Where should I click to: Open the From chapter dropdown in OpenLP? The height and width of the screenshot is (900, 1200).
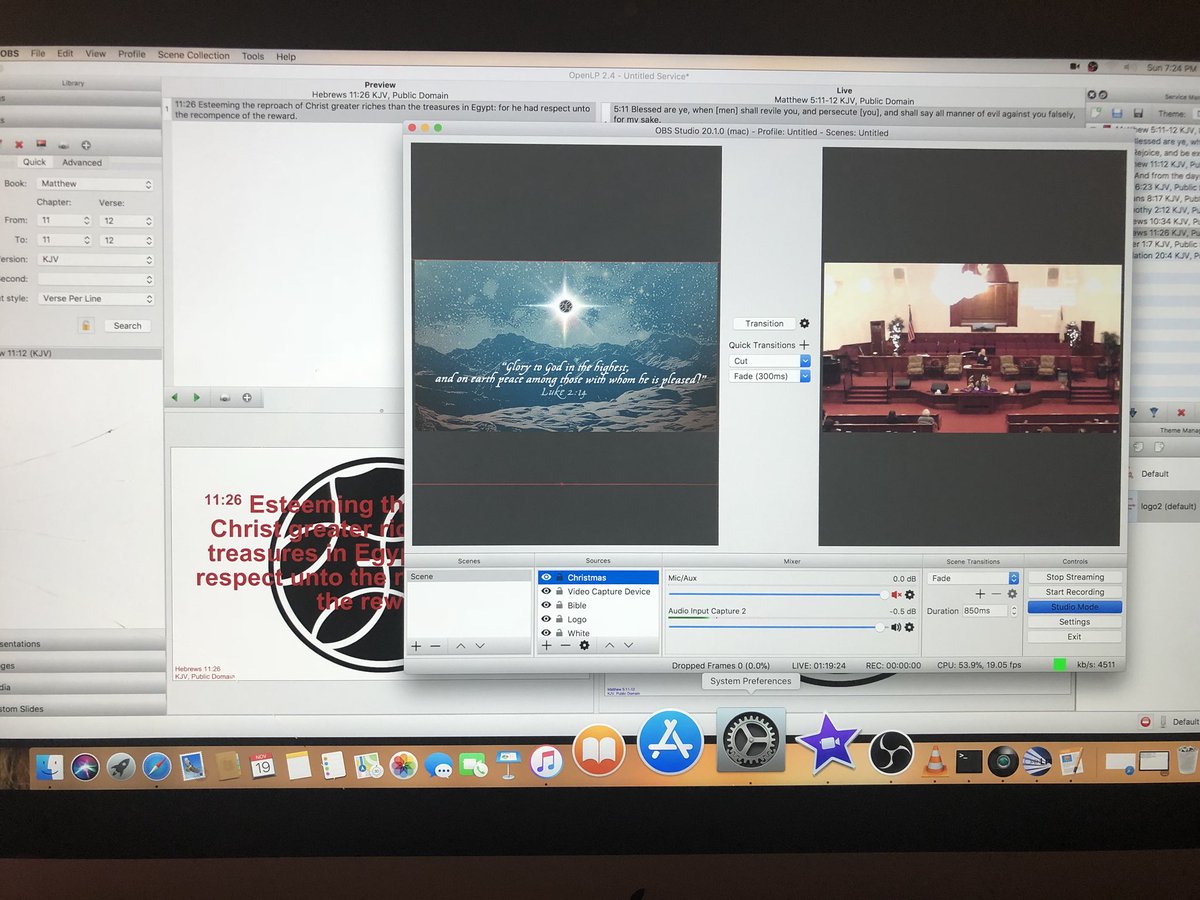click(65, 220)
